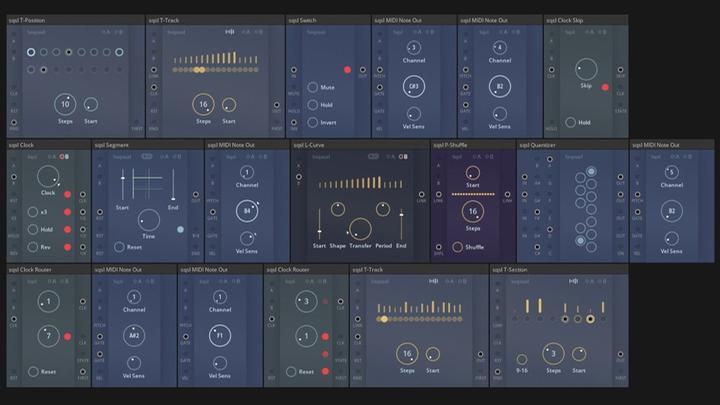The image size is (720, 405).
Task: Click the sqsl P-Shuffle module title
Action: [450, 145]
